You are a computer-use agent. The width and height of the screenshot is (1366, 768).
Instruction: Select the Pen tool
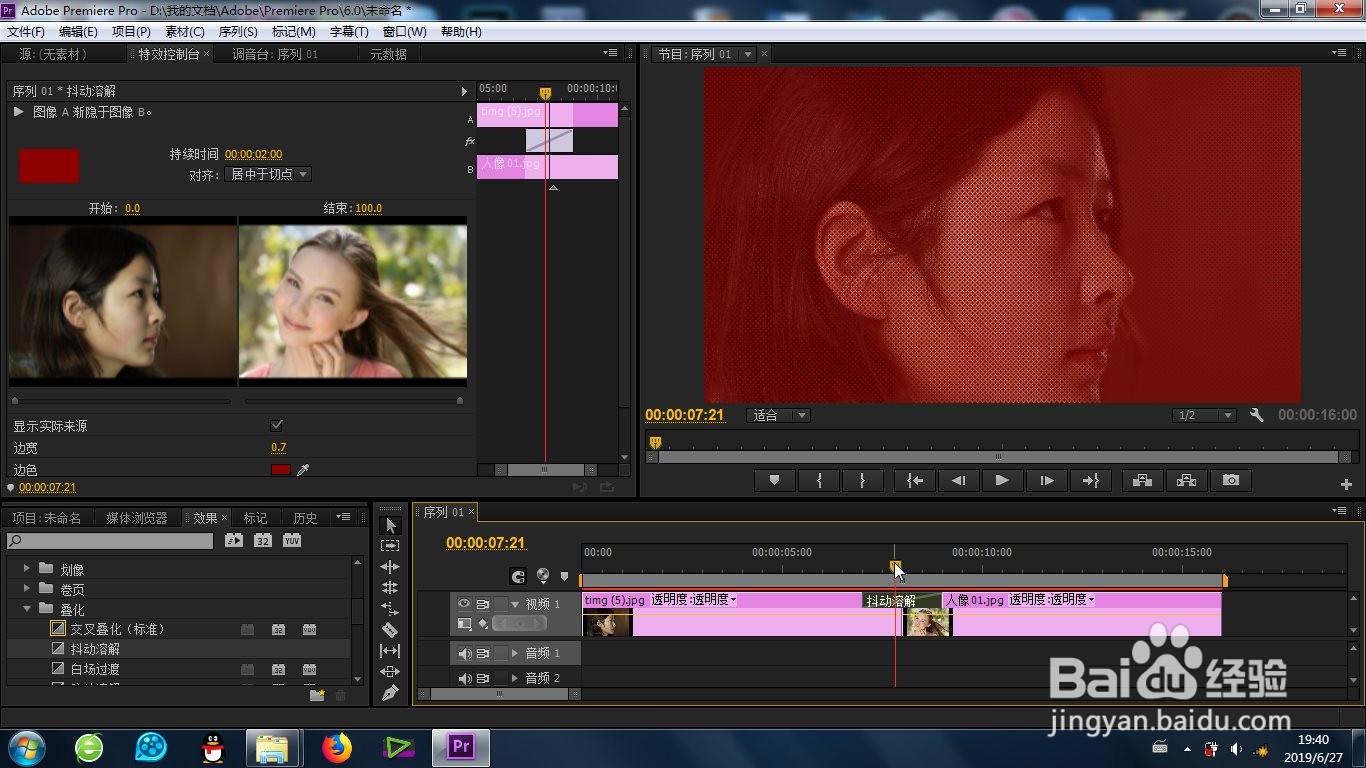390,693
